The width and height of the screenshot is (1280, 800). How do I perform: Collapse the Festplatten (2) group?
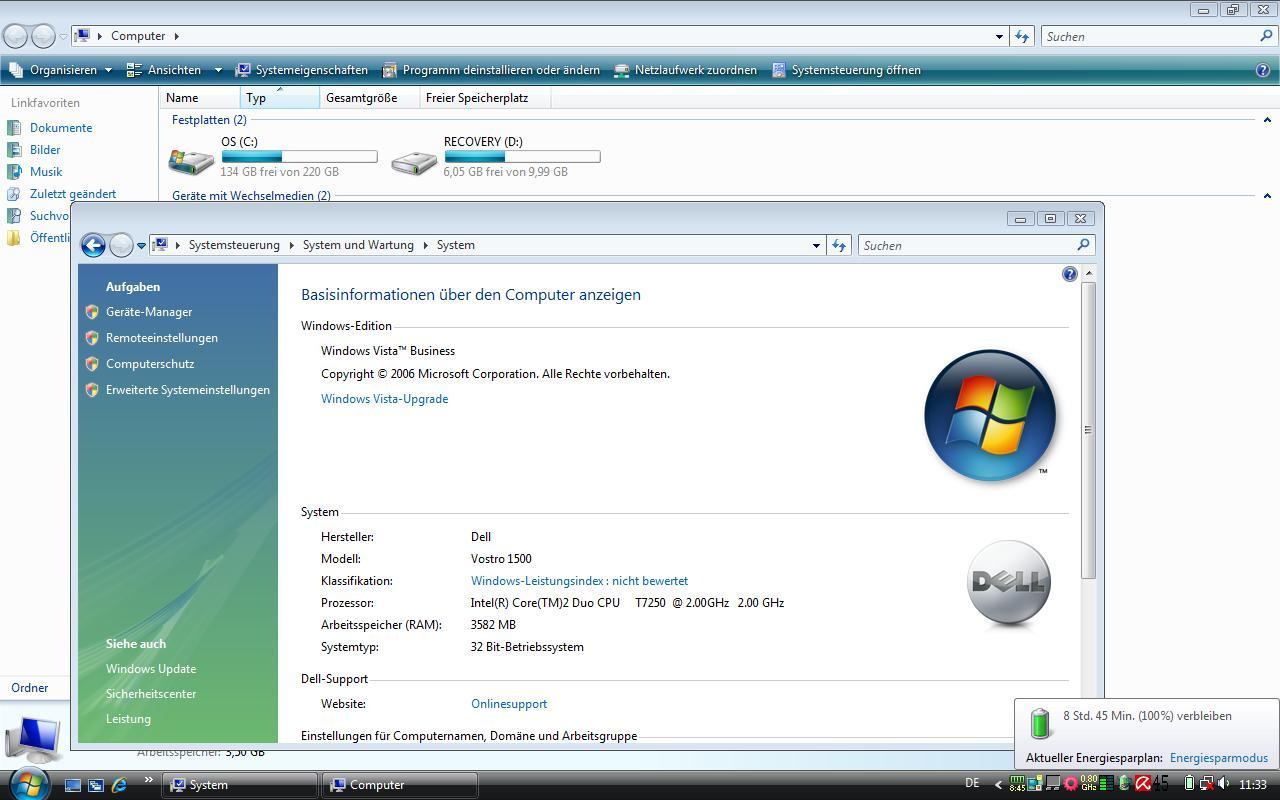(x=1267, y=120)
